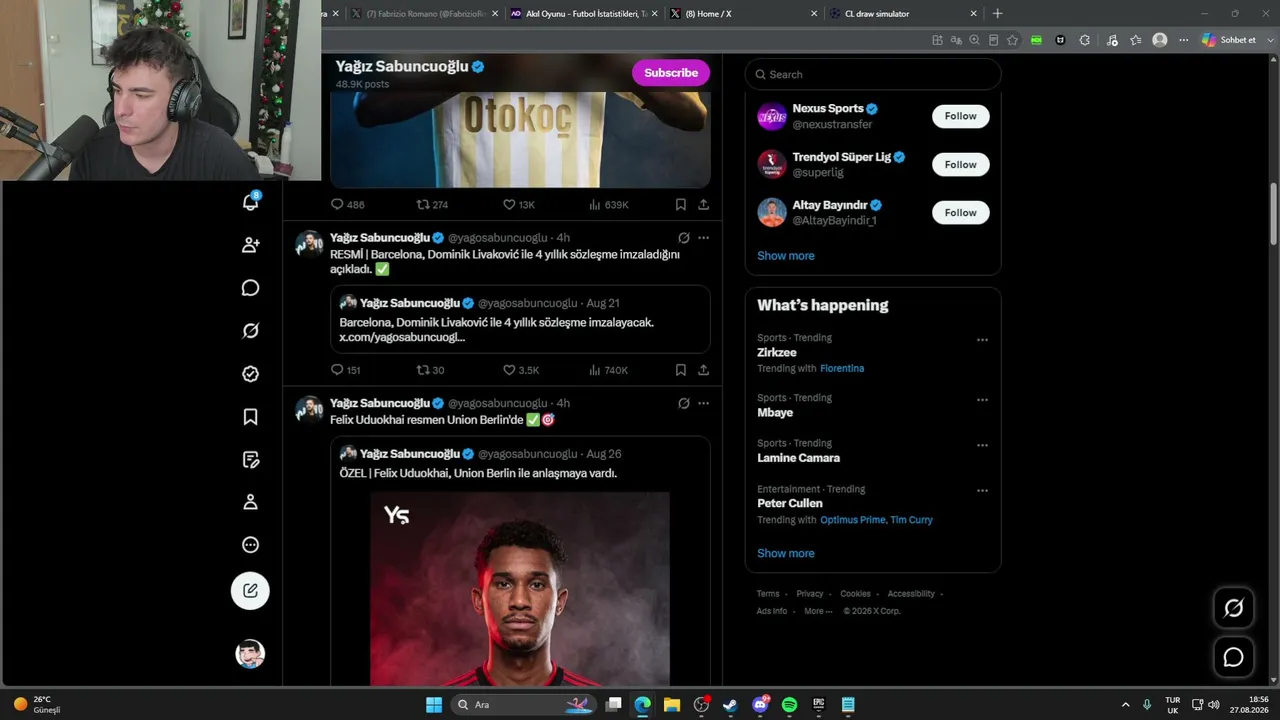Open more options for Peter Cullen trend
1280x720 pixels.
(x=982, y=491)
